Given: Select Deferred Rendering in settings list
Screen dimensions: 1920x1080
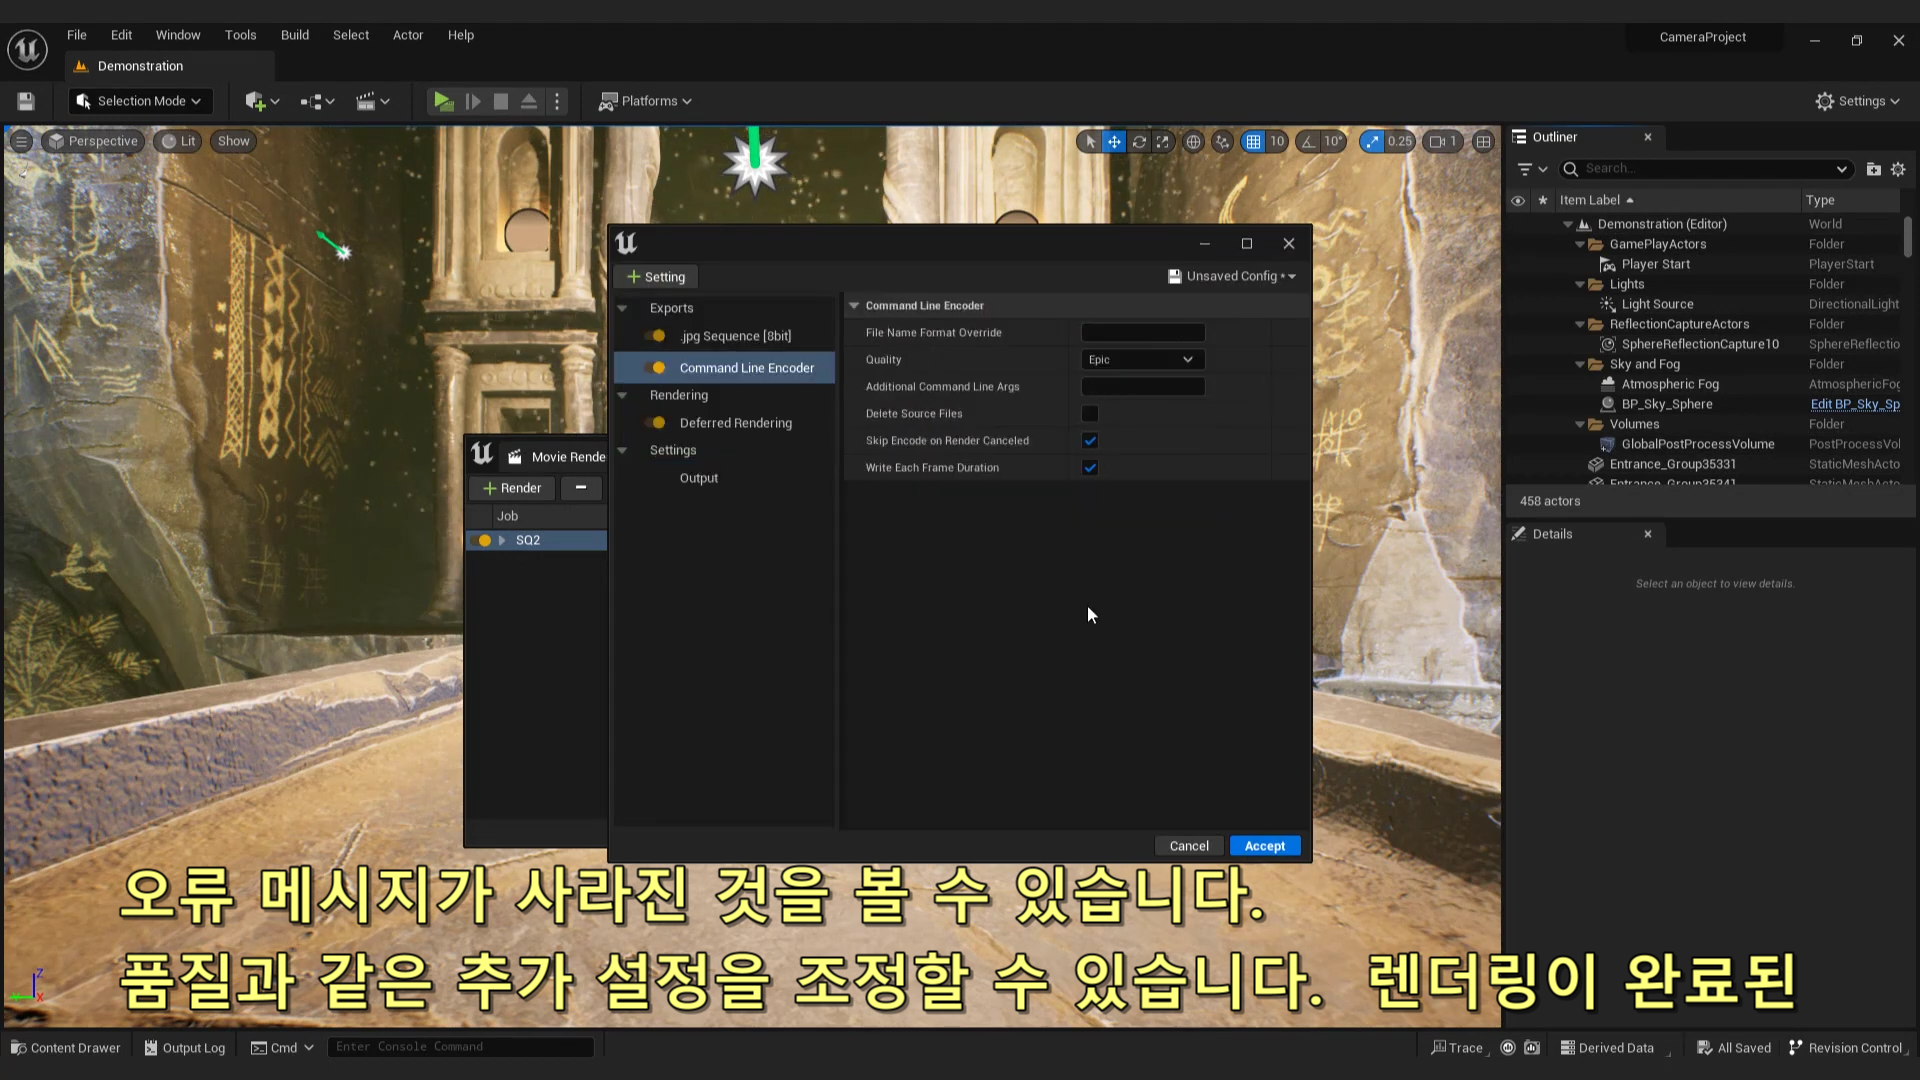Looking at the screenshot, I should (735, 423).
